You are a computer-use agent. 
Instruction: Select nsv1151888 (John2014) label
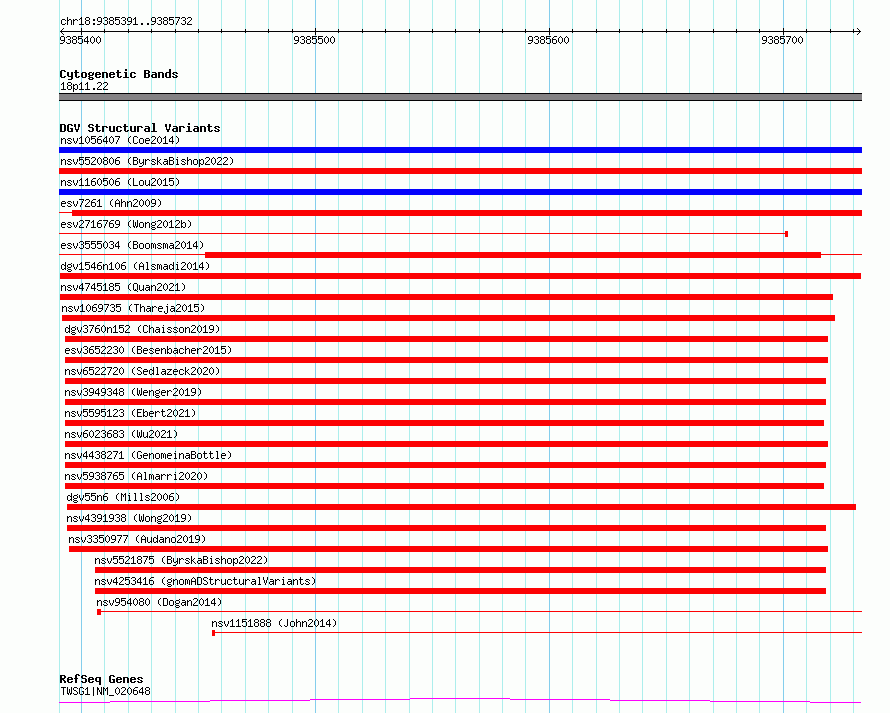click(275, 623)
